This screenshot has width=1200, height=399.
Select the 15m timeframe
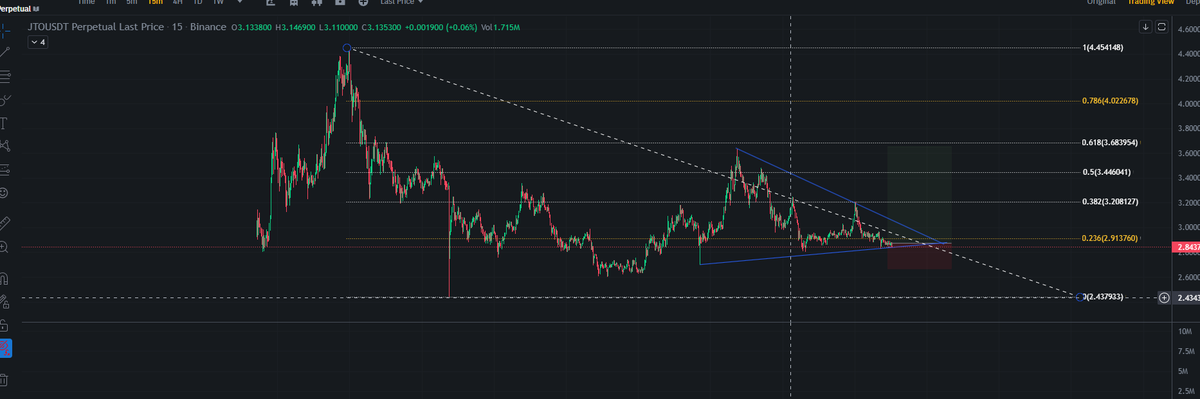coord(155,3)
